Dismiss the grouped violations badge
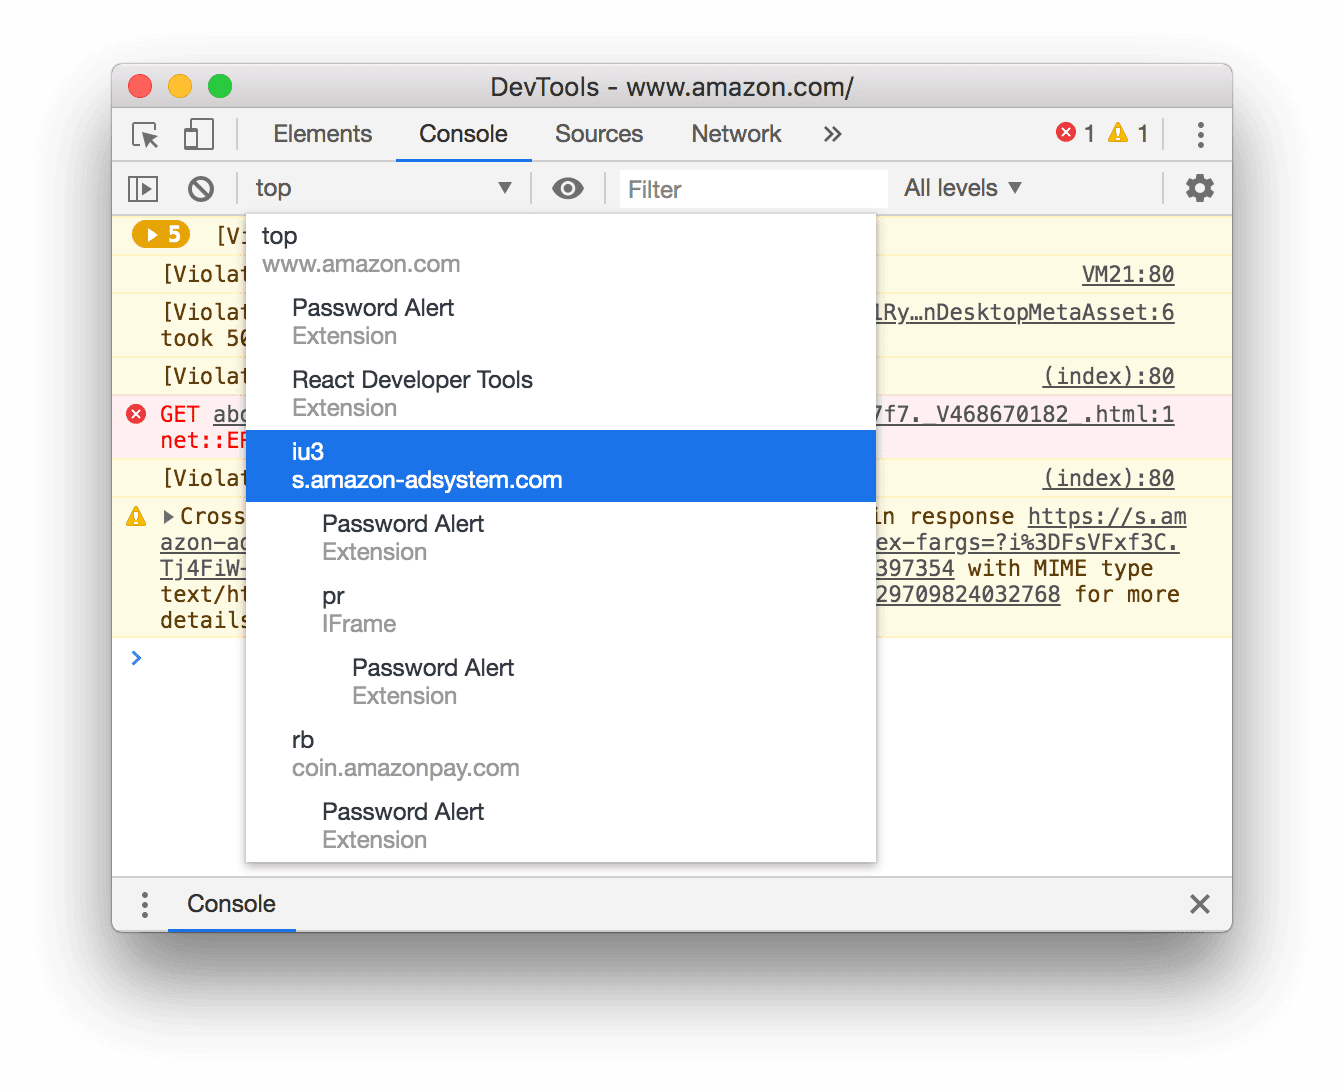Image resolution: width=1344 pixels, height=1092 pixels. coord(160,234)
